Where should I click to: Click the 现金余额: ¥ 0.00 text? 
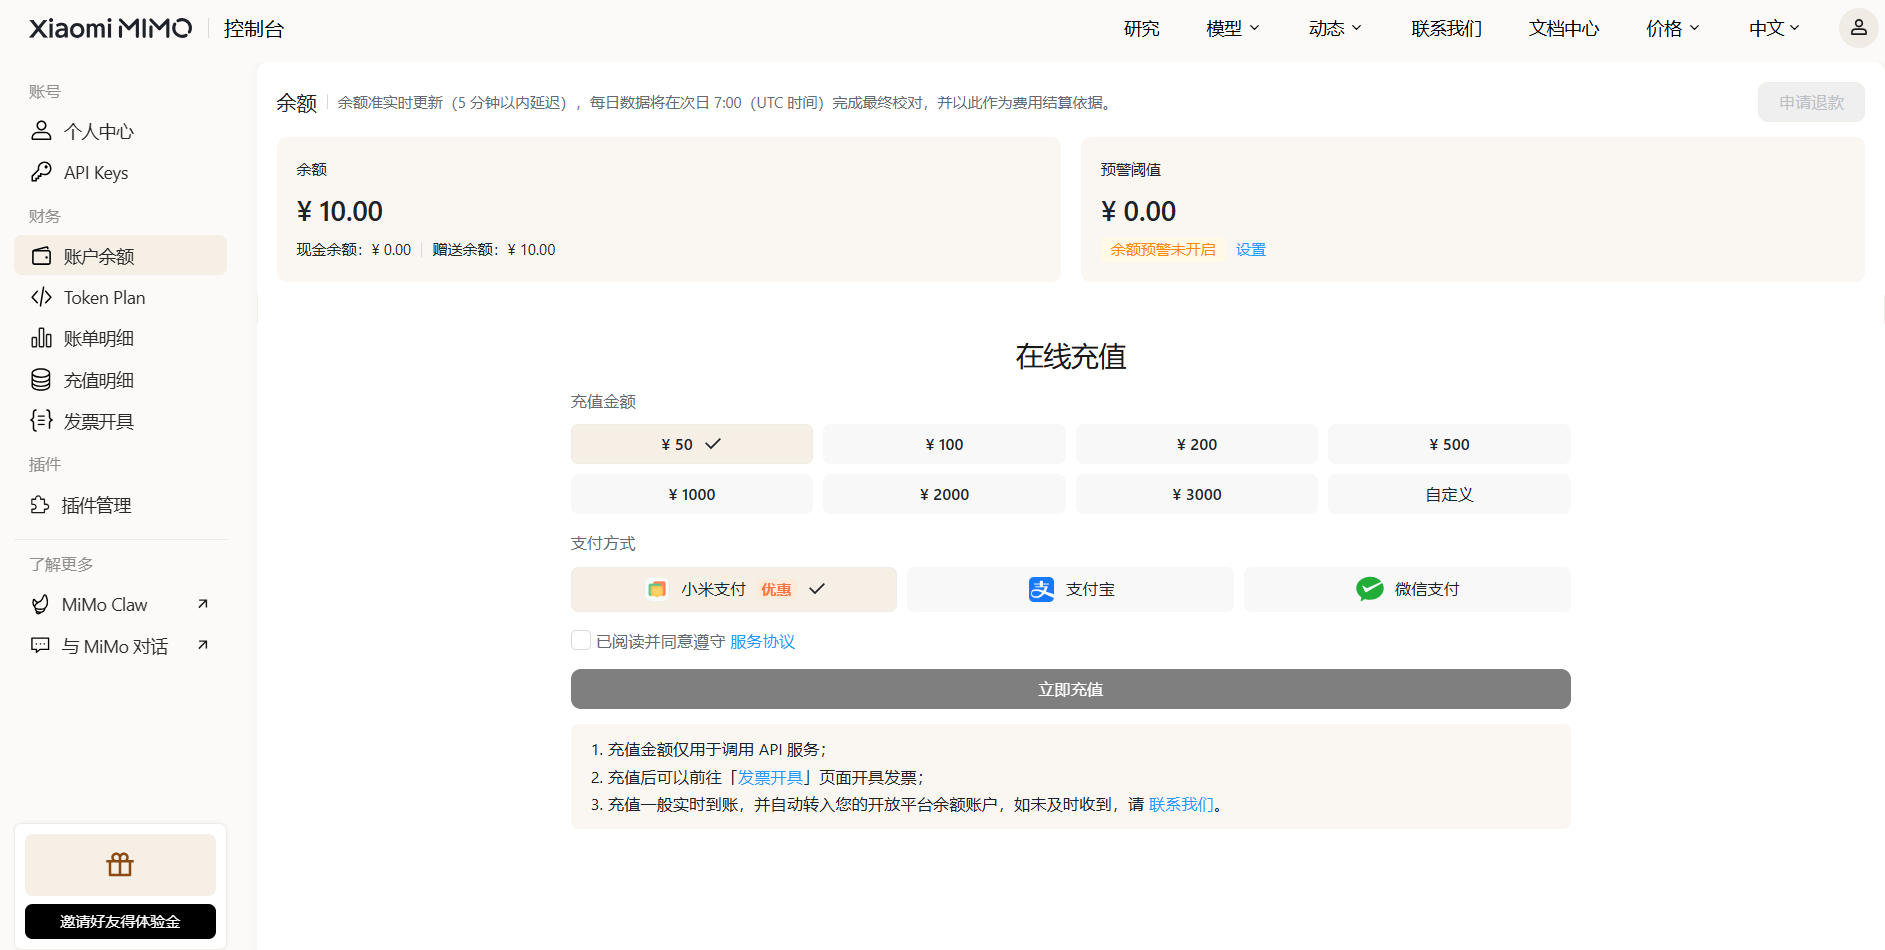[x=354, y=249]
